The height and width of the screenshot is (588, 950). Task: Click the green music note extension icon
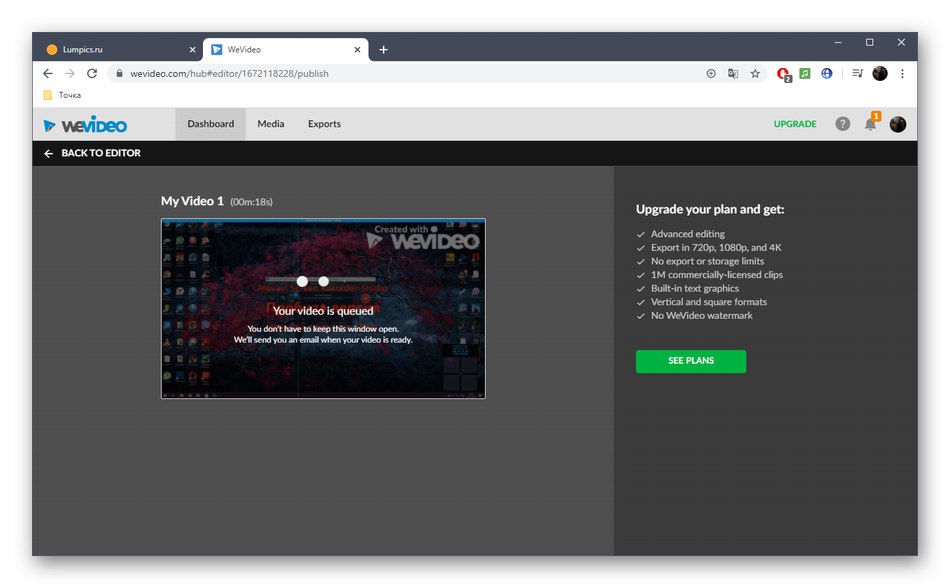[x=805, y=73]
